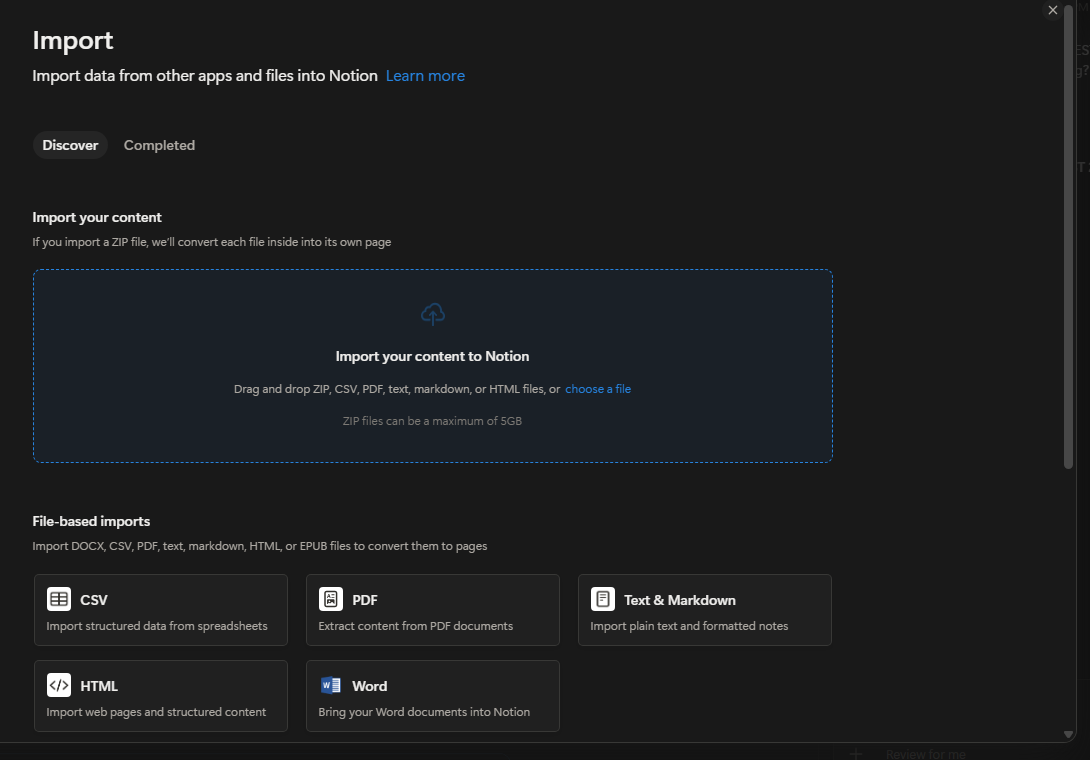Select the Text & Markdown card title

click(680, 600)
